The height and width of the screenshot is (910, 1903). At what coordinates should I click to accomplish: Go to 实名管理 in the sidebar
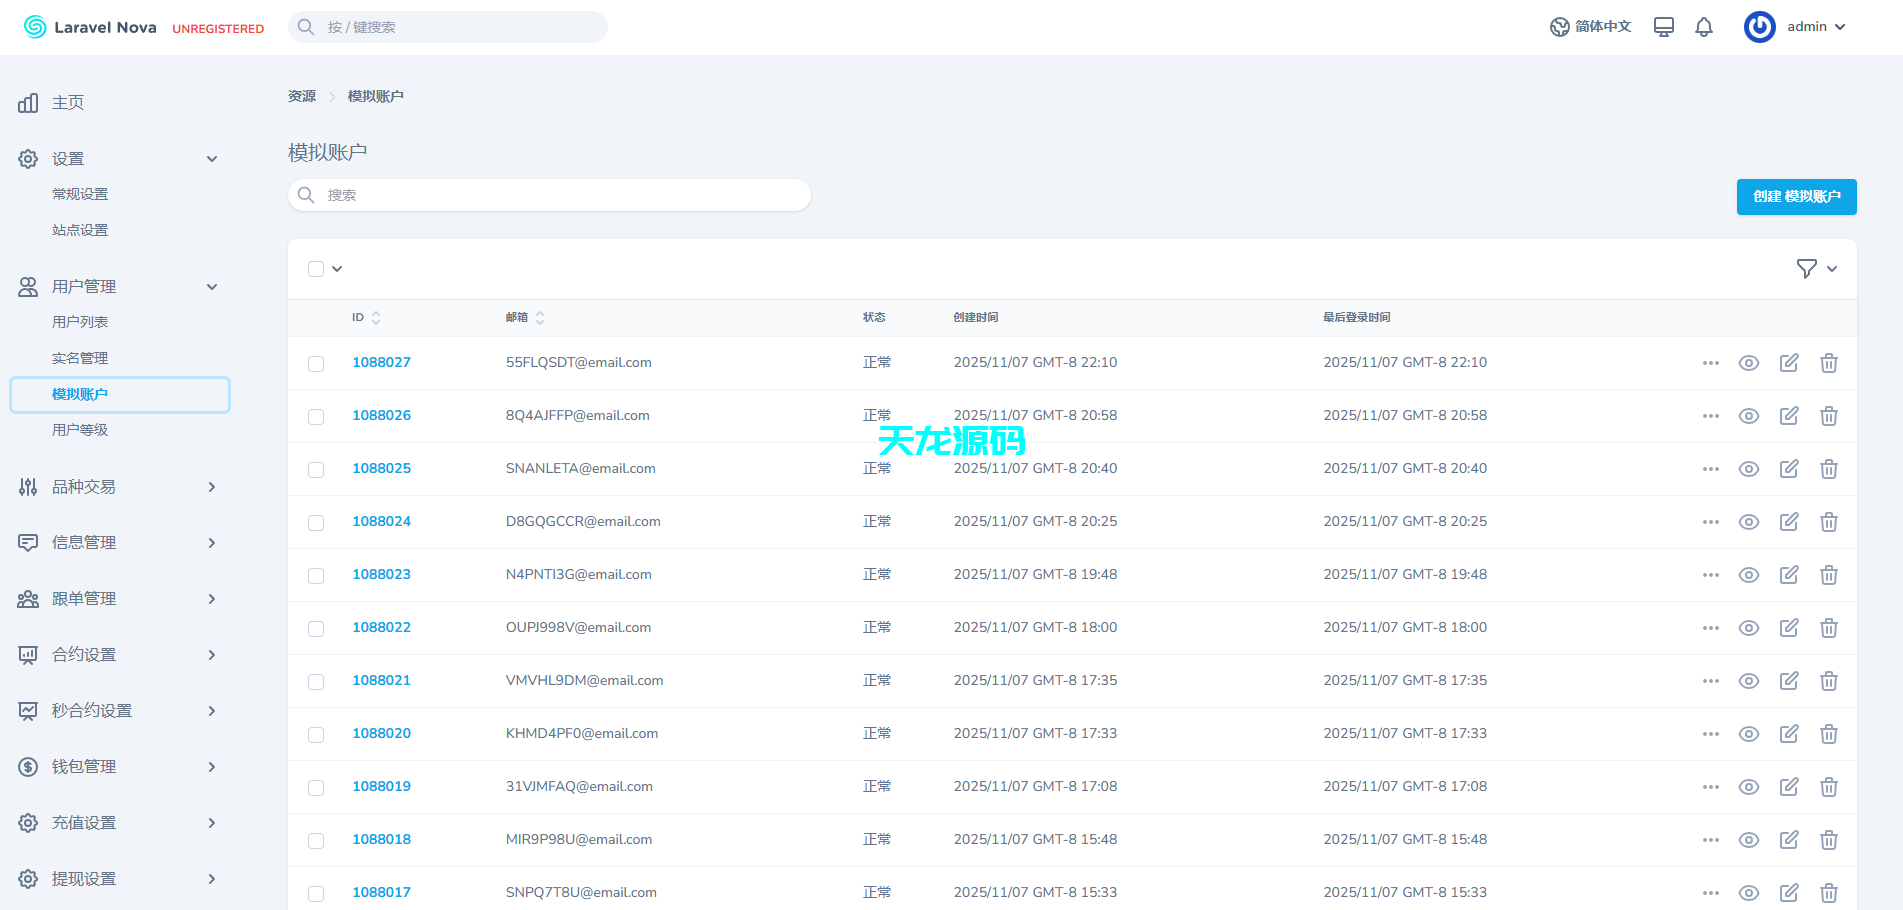(x=80, y=357)
